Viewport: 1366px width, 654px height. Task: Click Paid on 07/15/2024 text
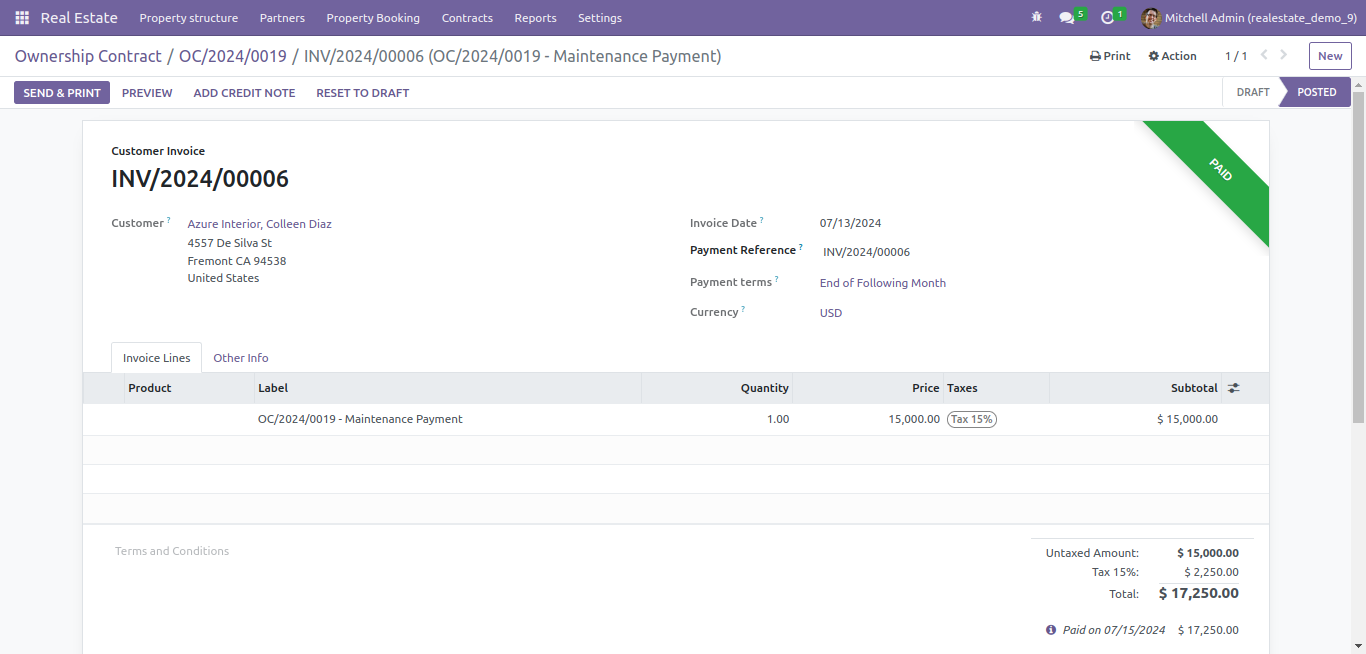tap(1114, 630)
